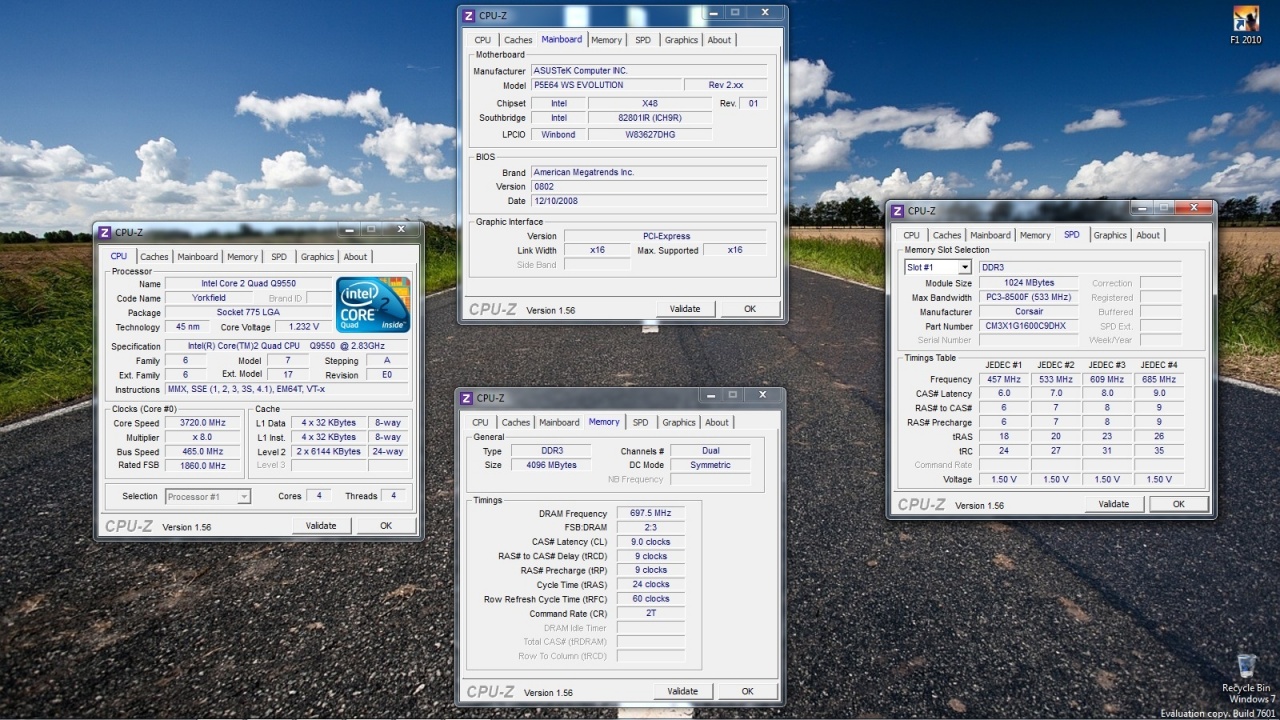This screenshot has width=1280, height=720.
Task: Click the Intel Core 2 Quad logo
Action: tap(373, 304)
